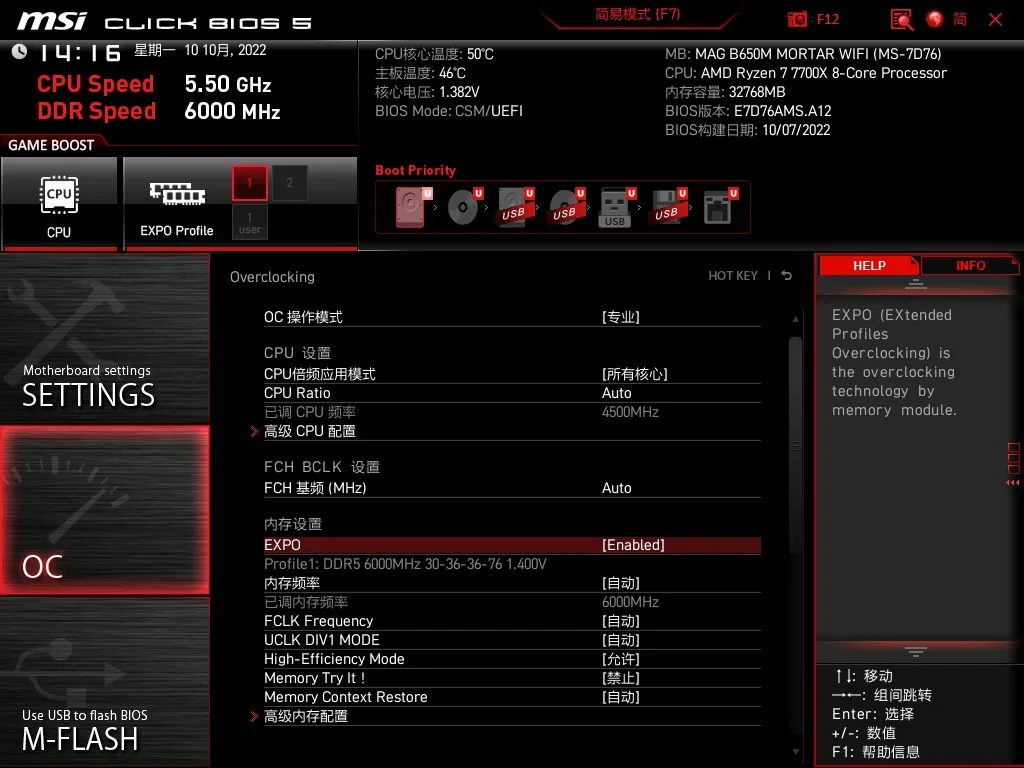Click the 已调 CPU 频率 4500MHz row
Image resolution: width=1024 pixels, height=768 pixels.
(512, 412)
